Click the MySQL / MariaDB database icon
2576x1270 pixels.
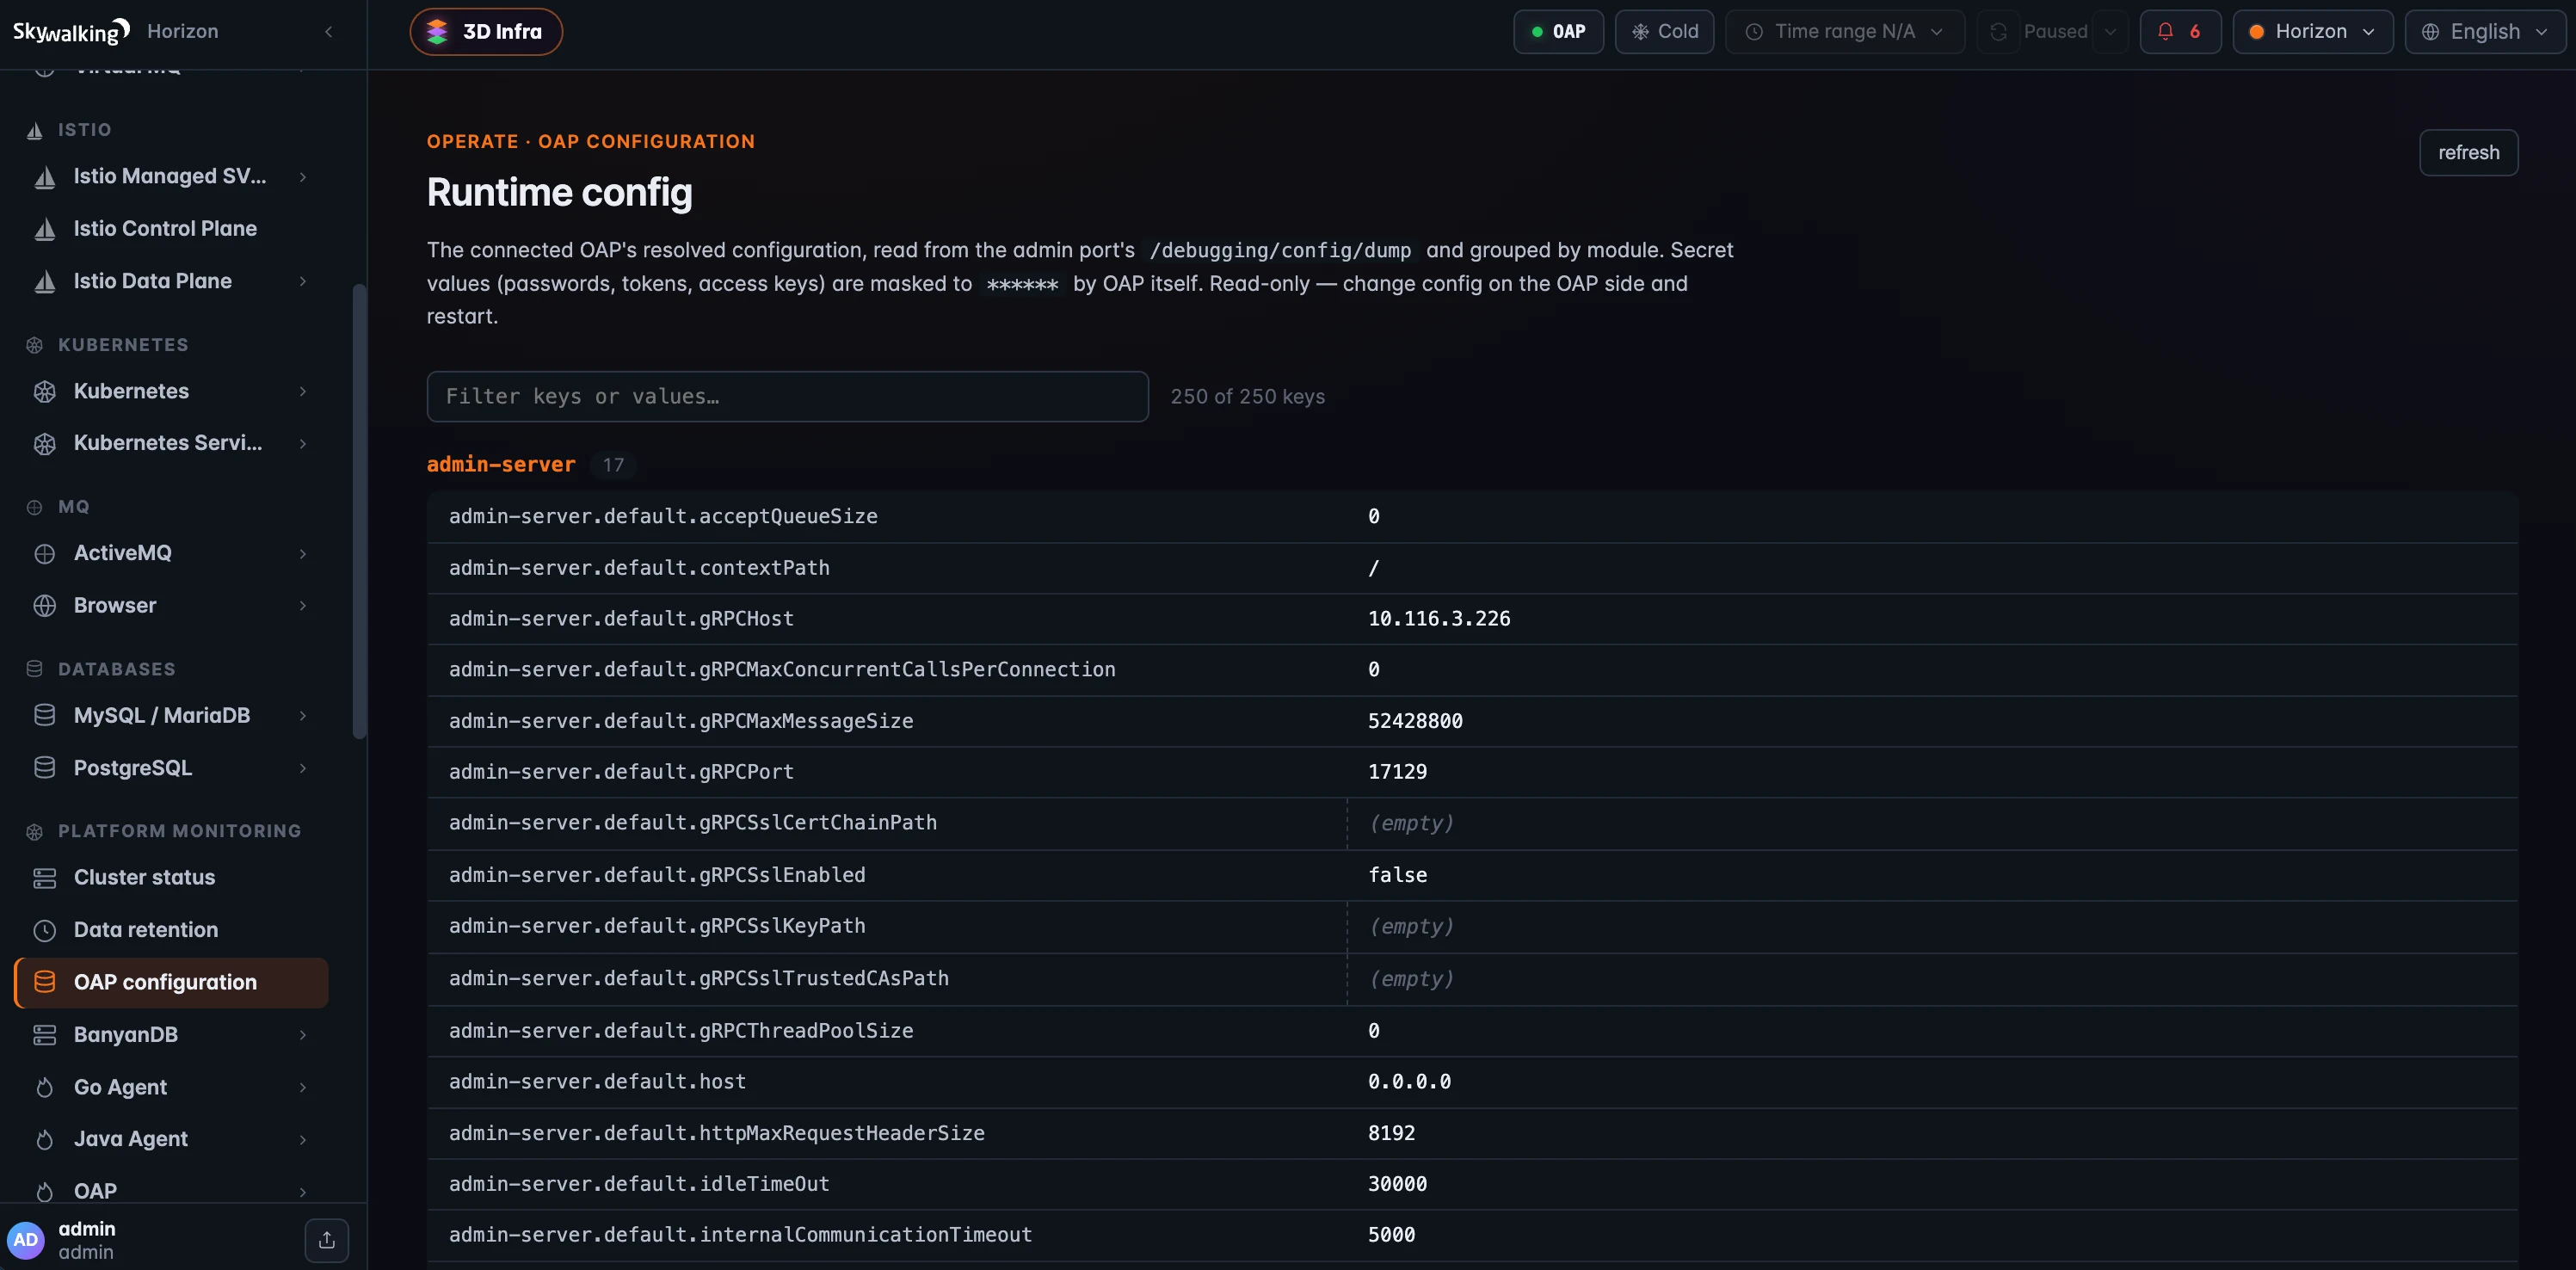click(45, 716)
